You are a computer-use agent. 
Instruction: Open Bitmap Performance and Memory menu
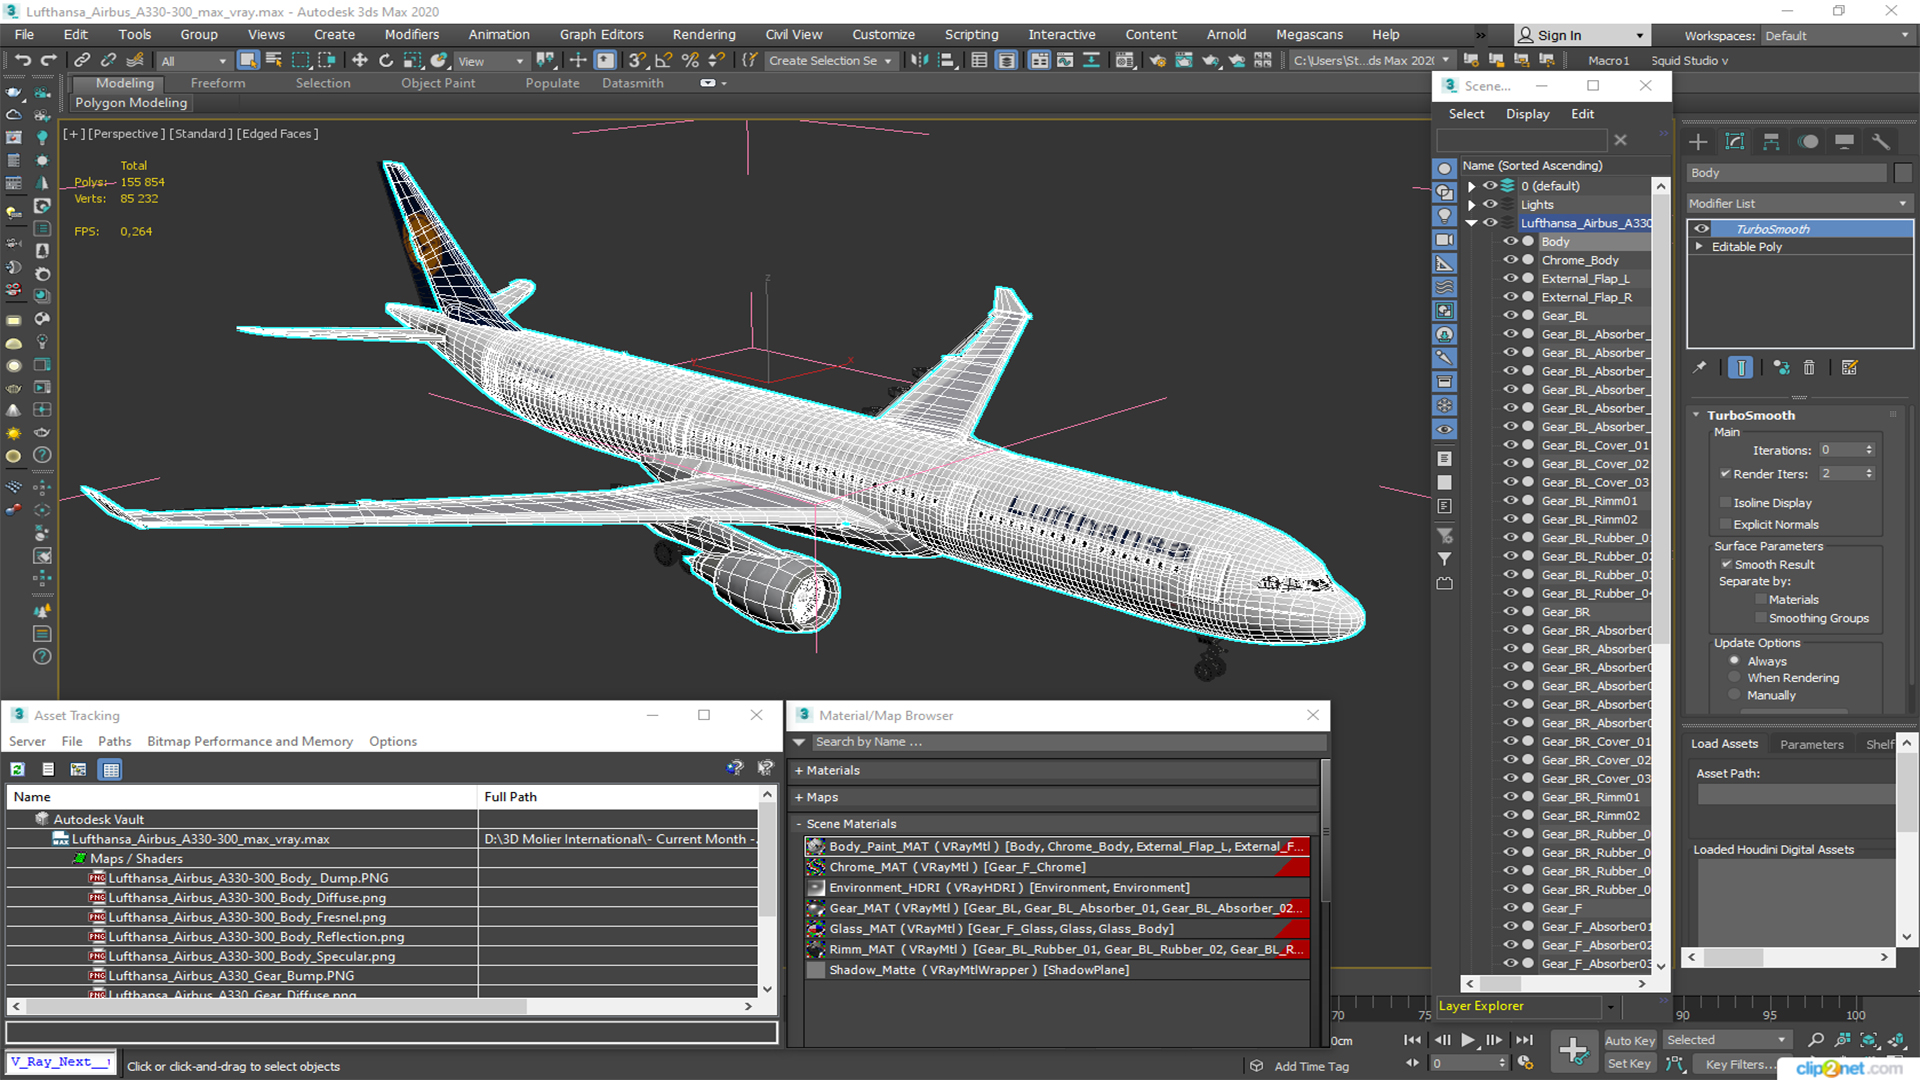[x=250, y=741]
